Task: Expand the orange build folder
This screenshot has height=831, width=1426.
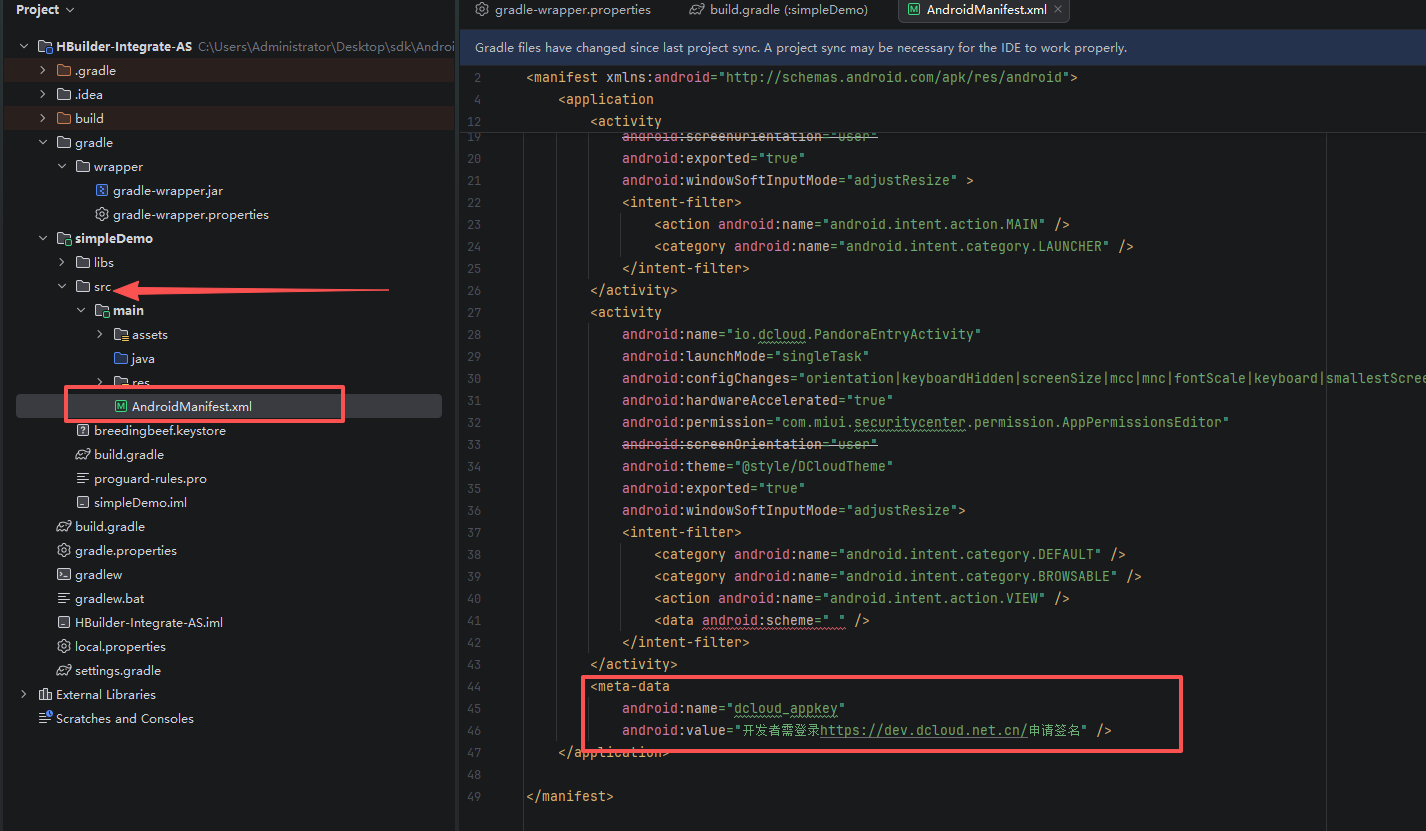Action: tap(43, 119)
